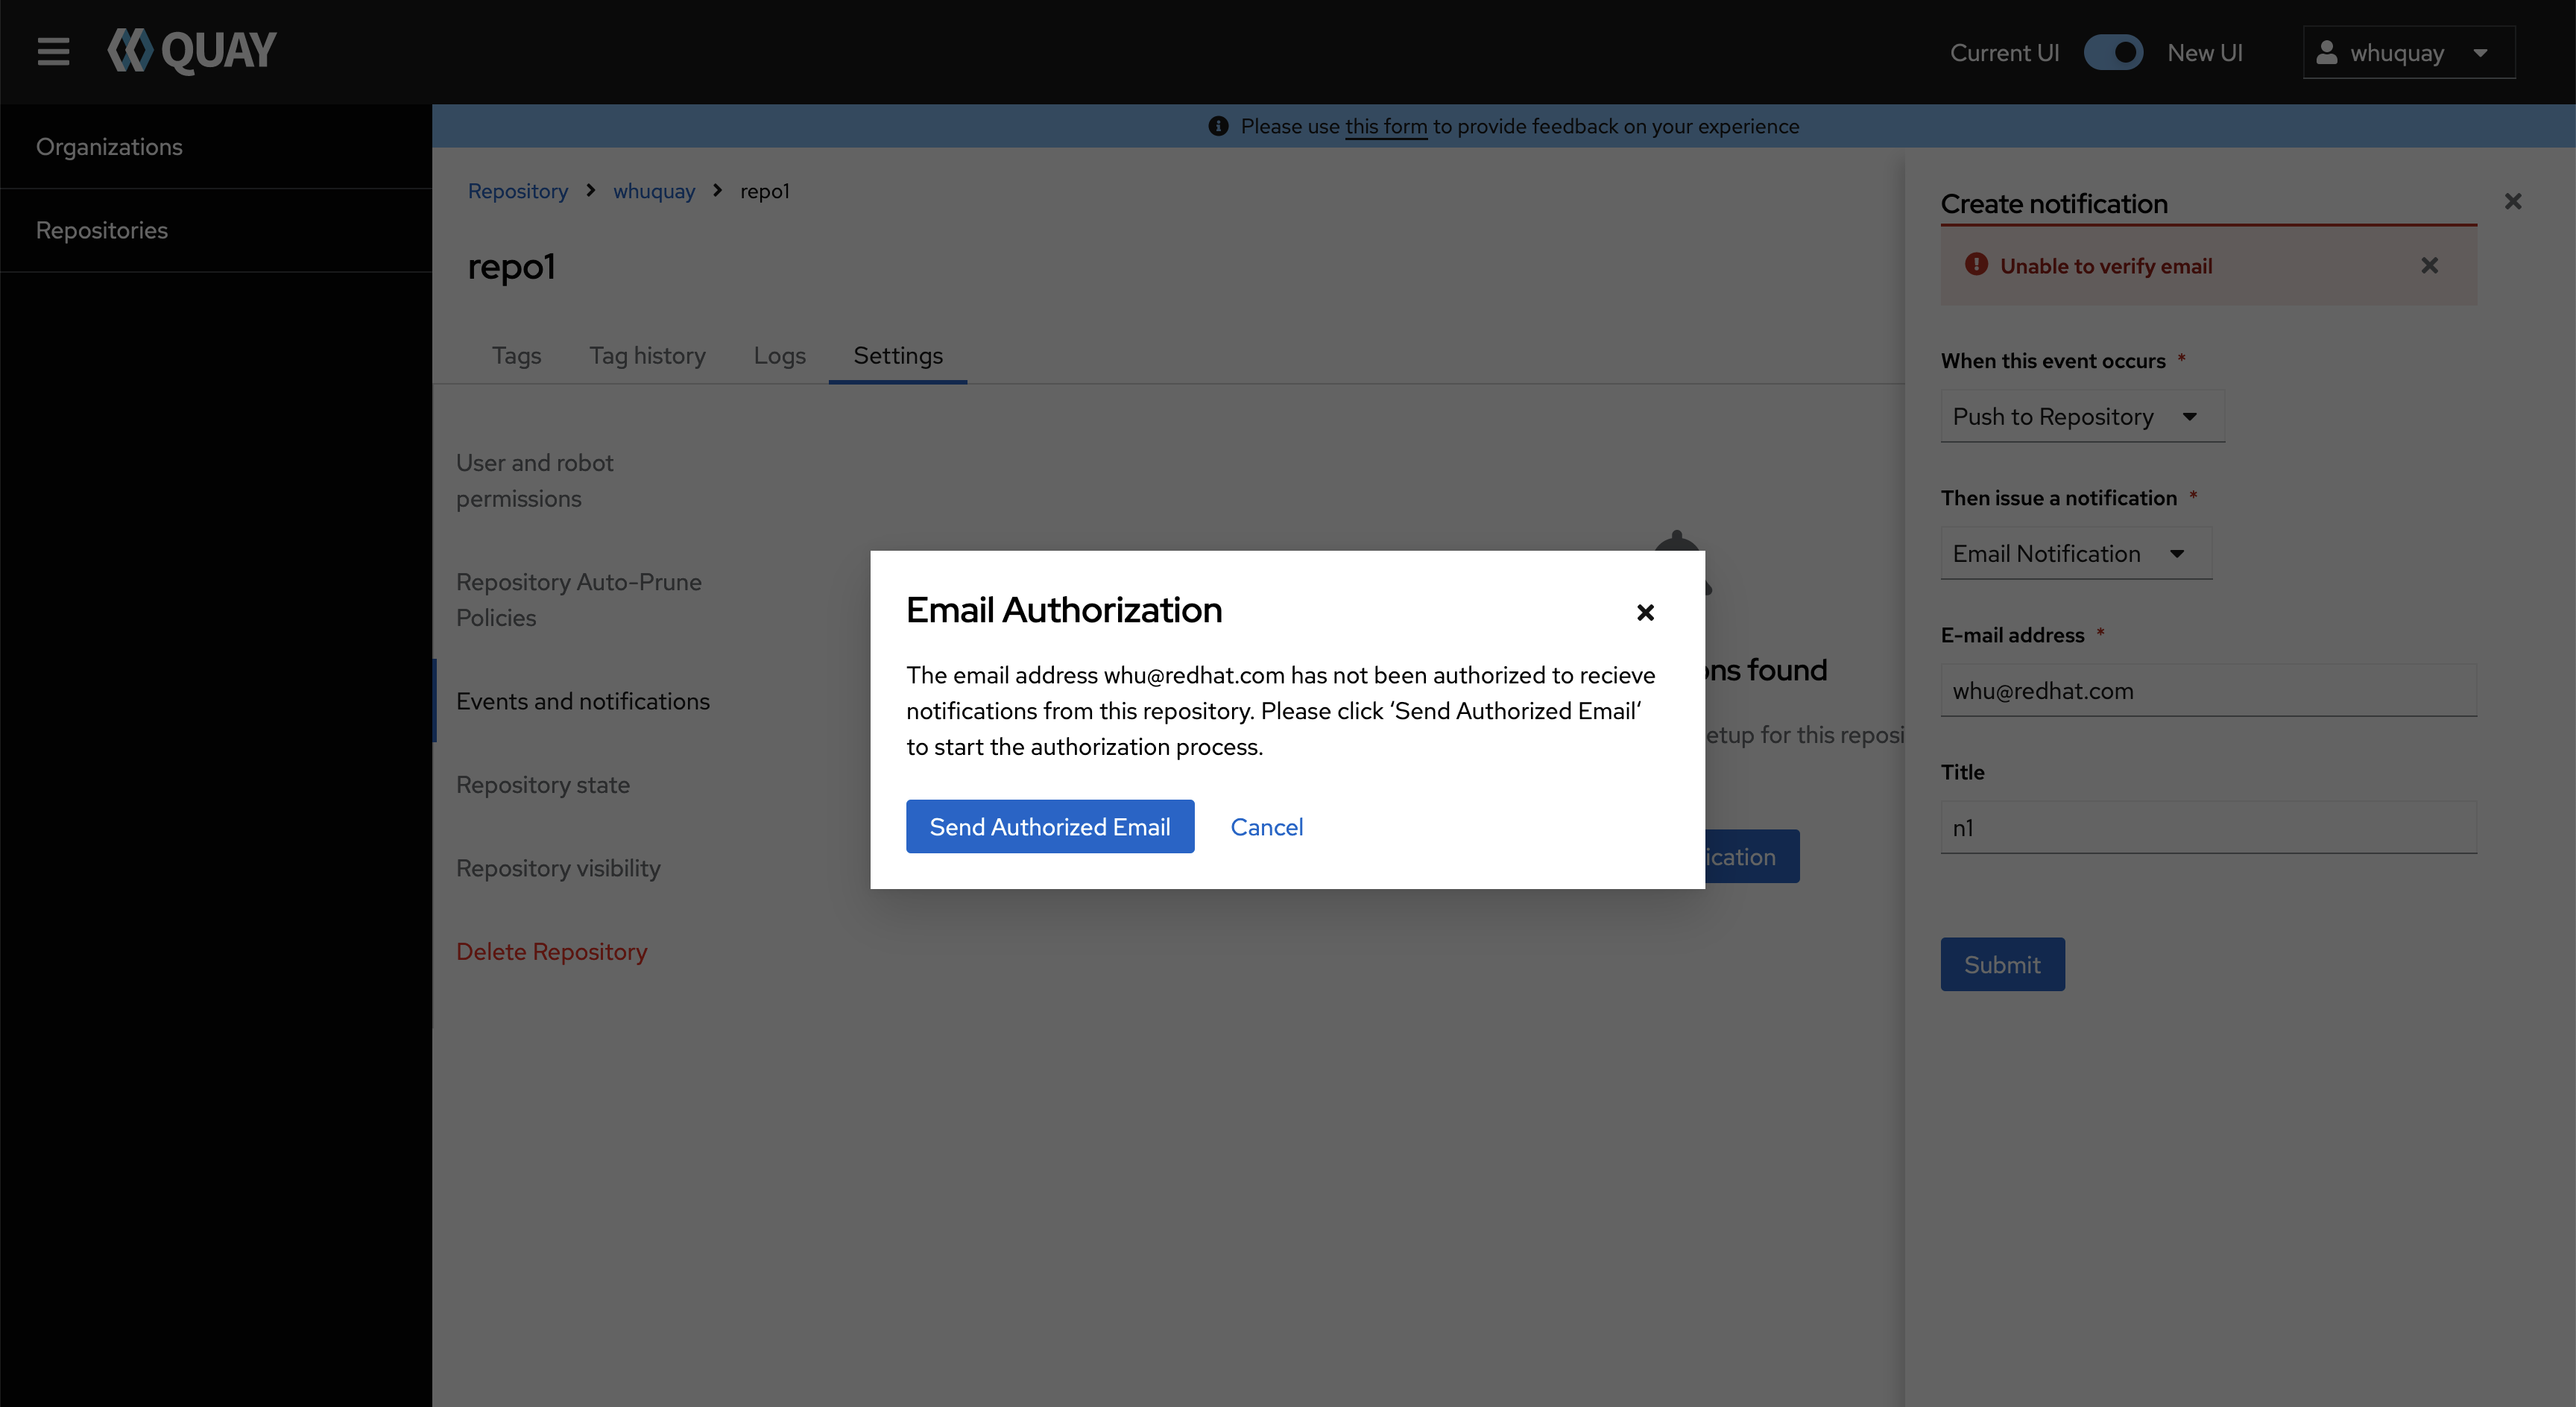
Task: Click Cancel in the authorization dialog
Action: coord(1266,826)
